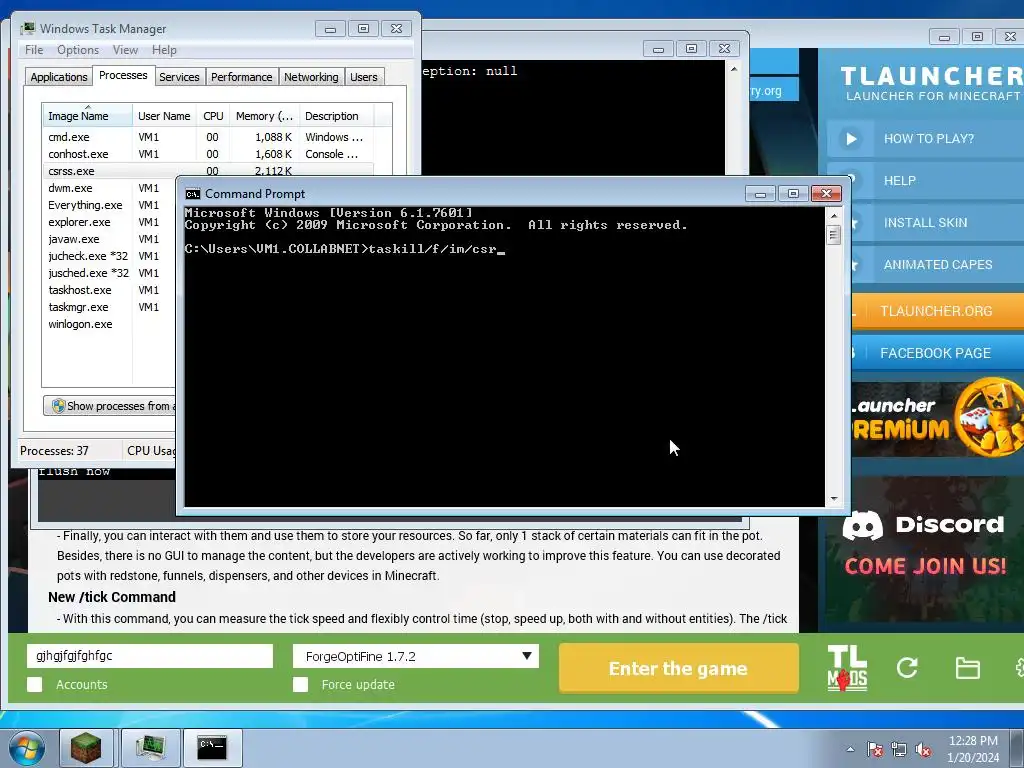Click the Minecraft block taskbar icon

[86, 748]
